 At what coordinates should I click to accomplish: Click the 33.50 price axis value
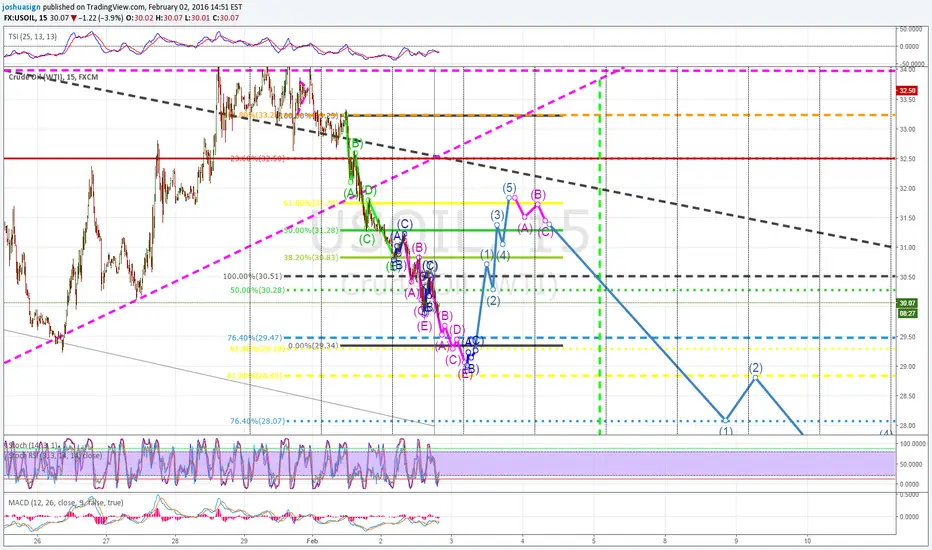[x=907, y=99]
